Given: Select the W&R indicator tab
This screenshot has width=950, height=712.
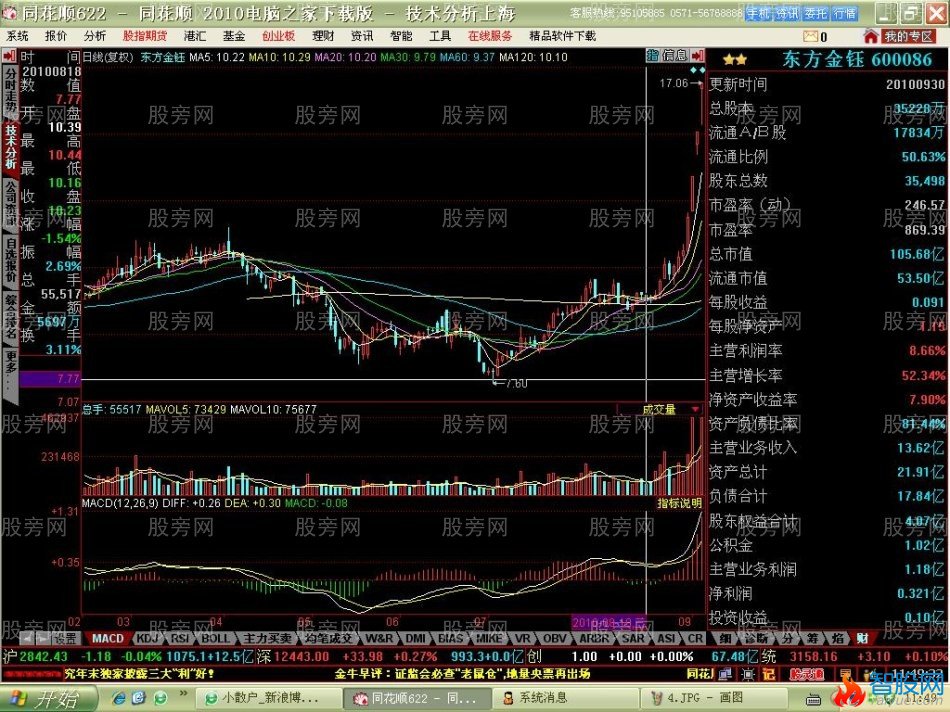Looking at the screenshot, I should 379,638.
